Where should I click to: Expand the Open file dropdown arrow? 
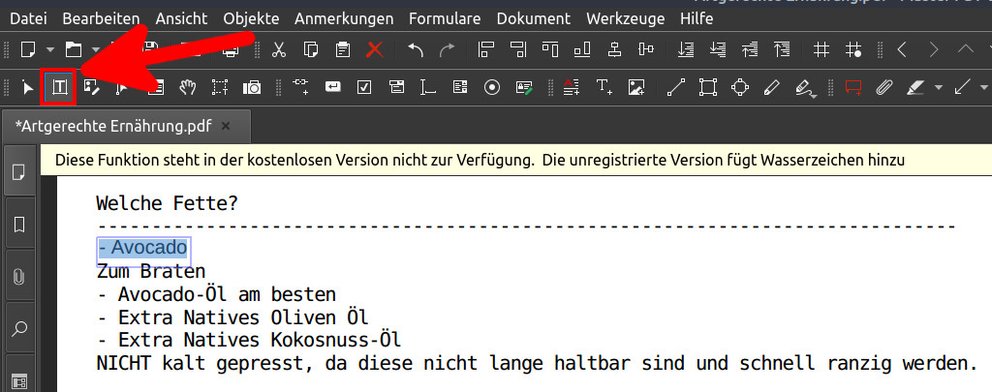coord(96,50)
